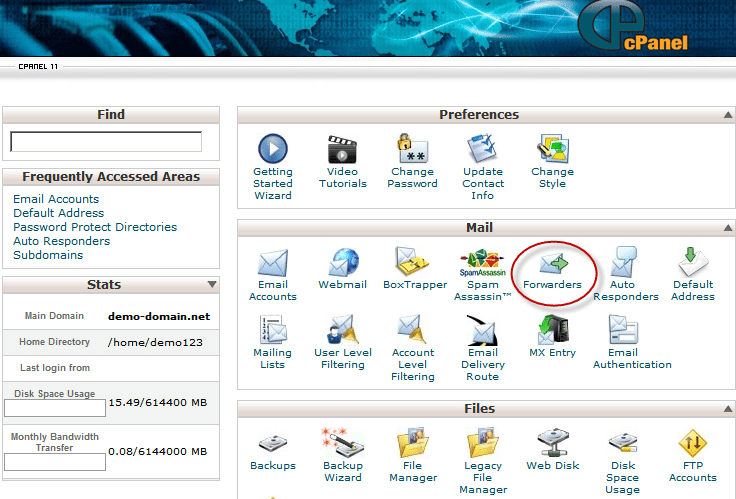Click the 15.49/614400 MB value

tap(158, 403)
